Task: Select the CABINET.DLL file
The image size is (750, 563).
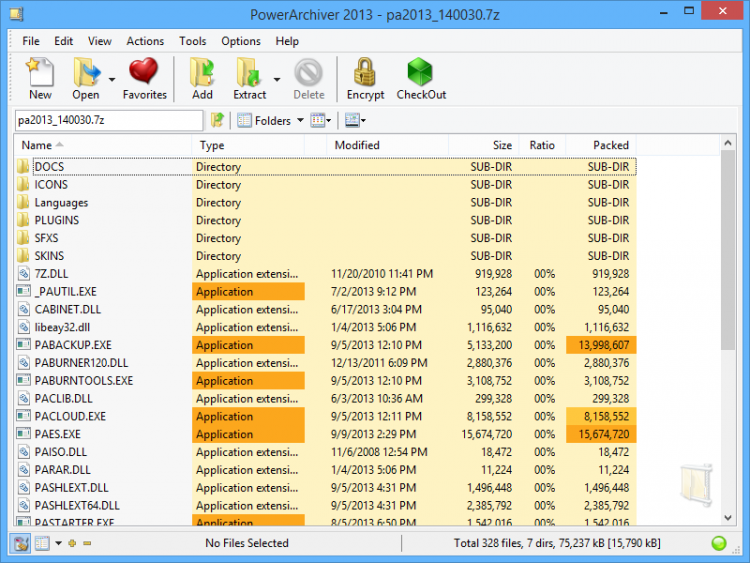Action: coord(325,309)
